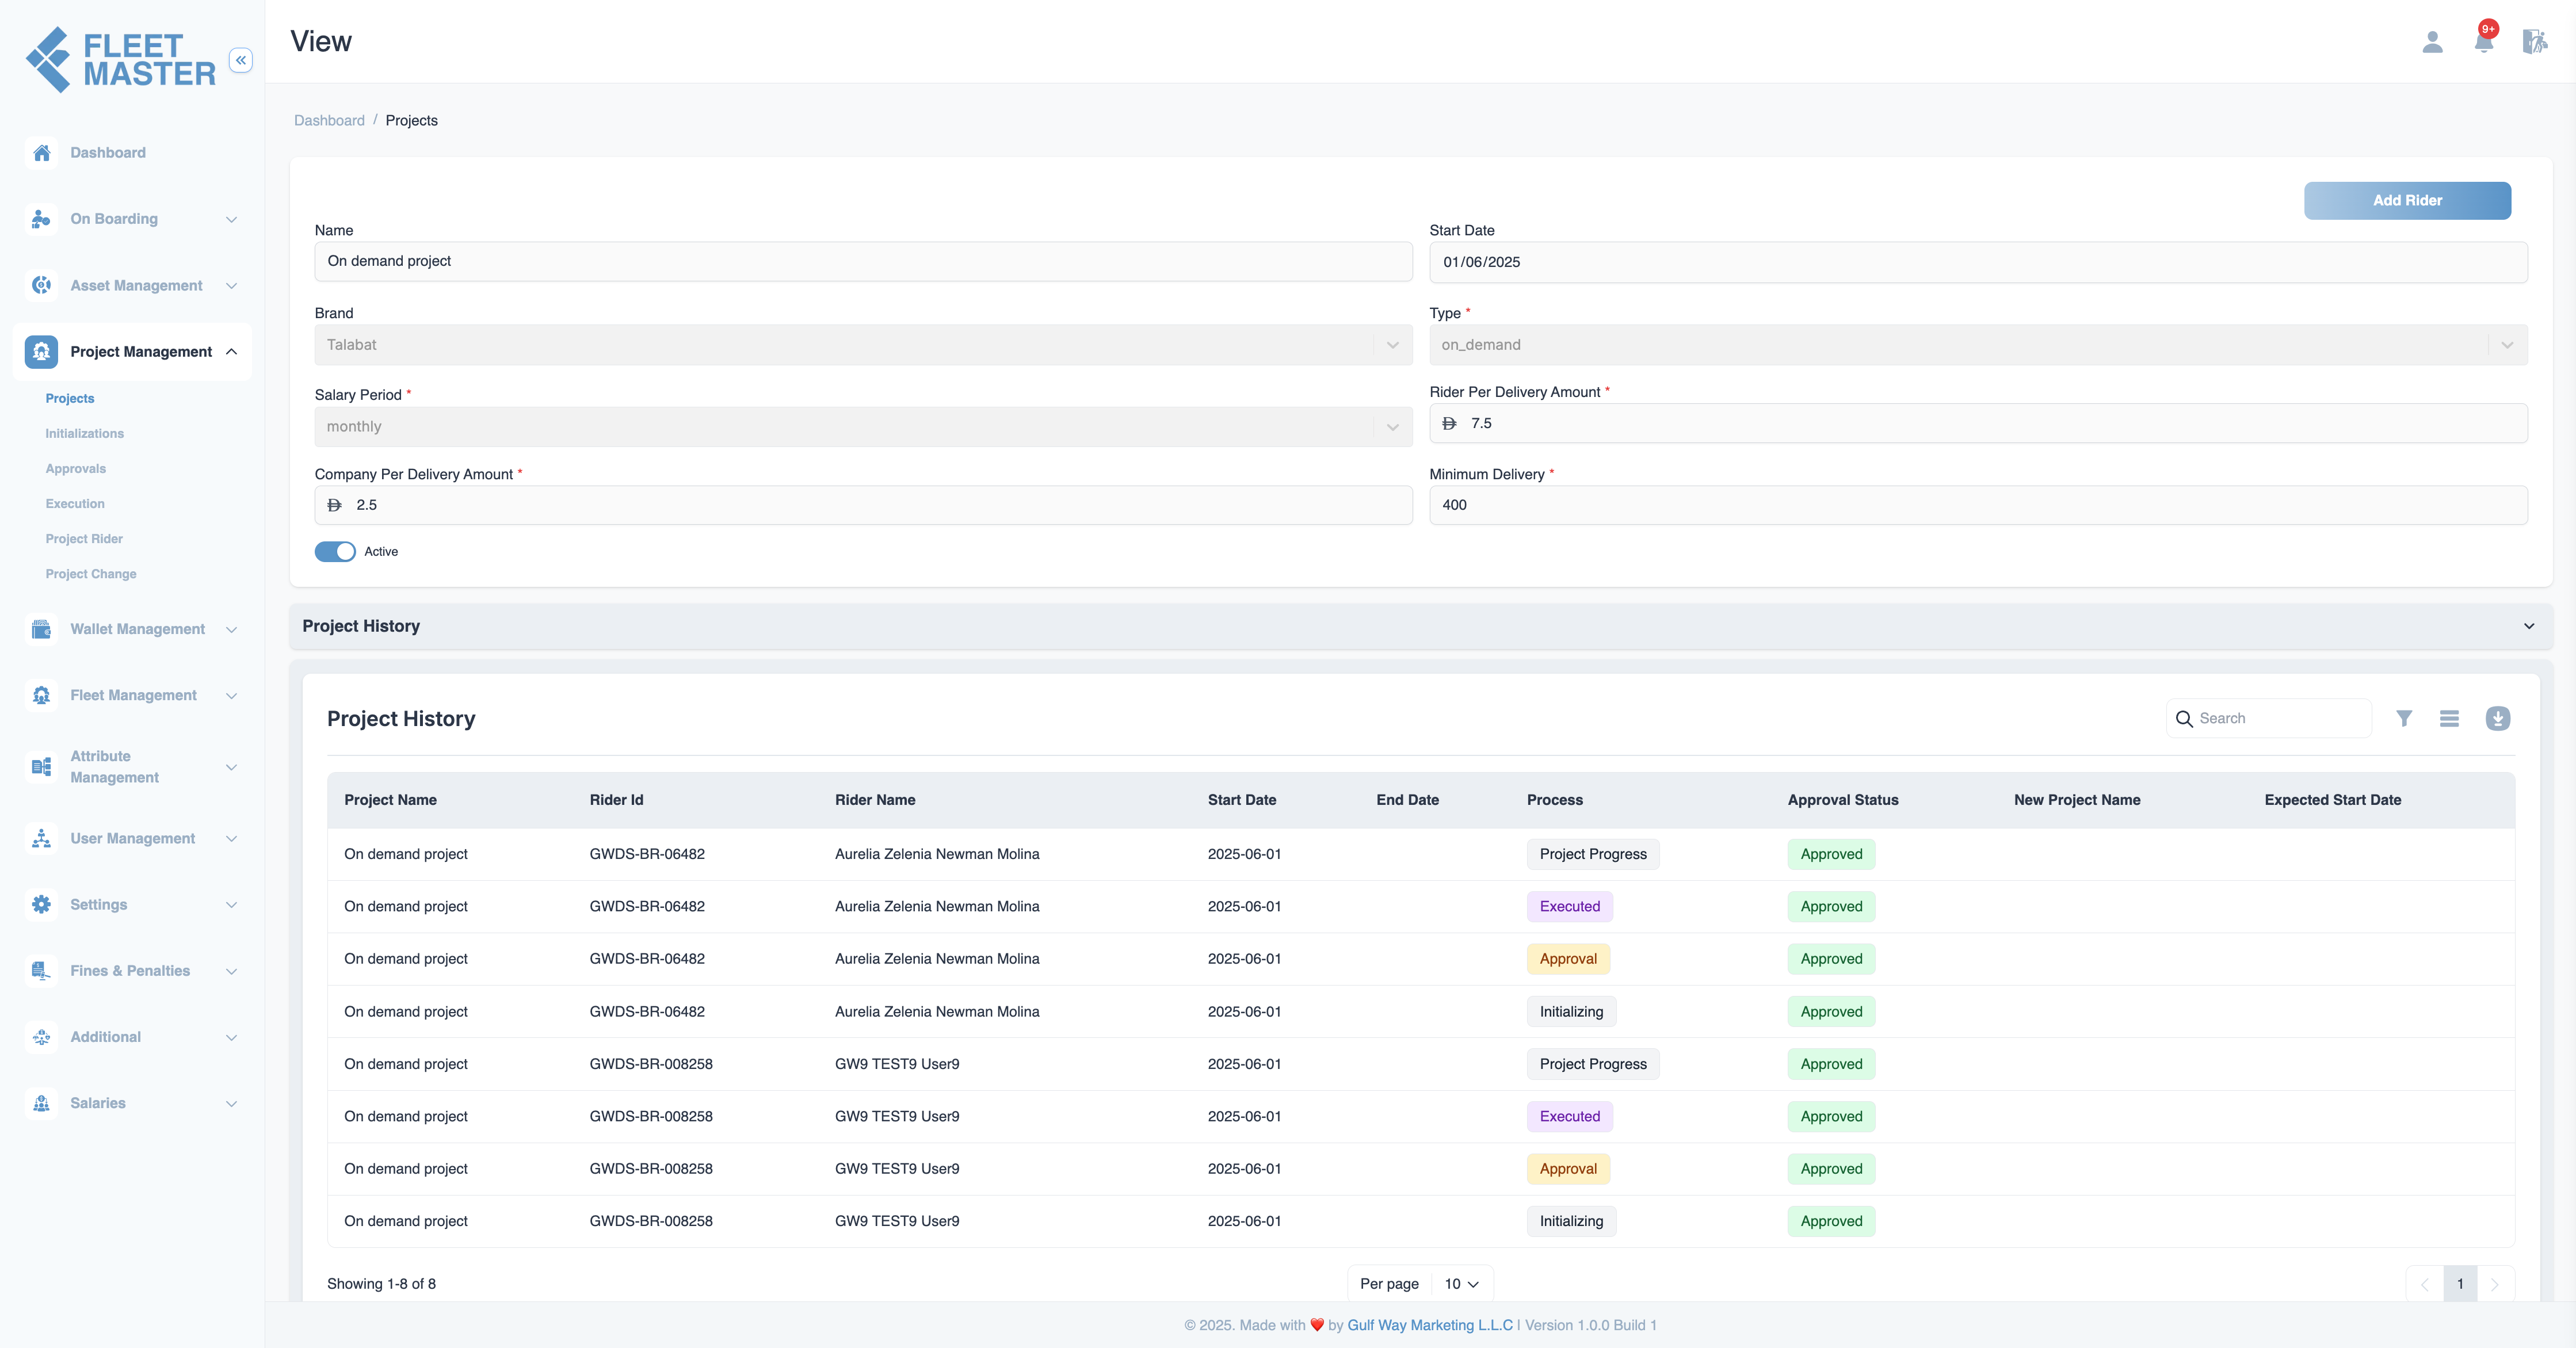Click the Settings gear icon
This screenshot has width=2576, height=1348.
41,904
